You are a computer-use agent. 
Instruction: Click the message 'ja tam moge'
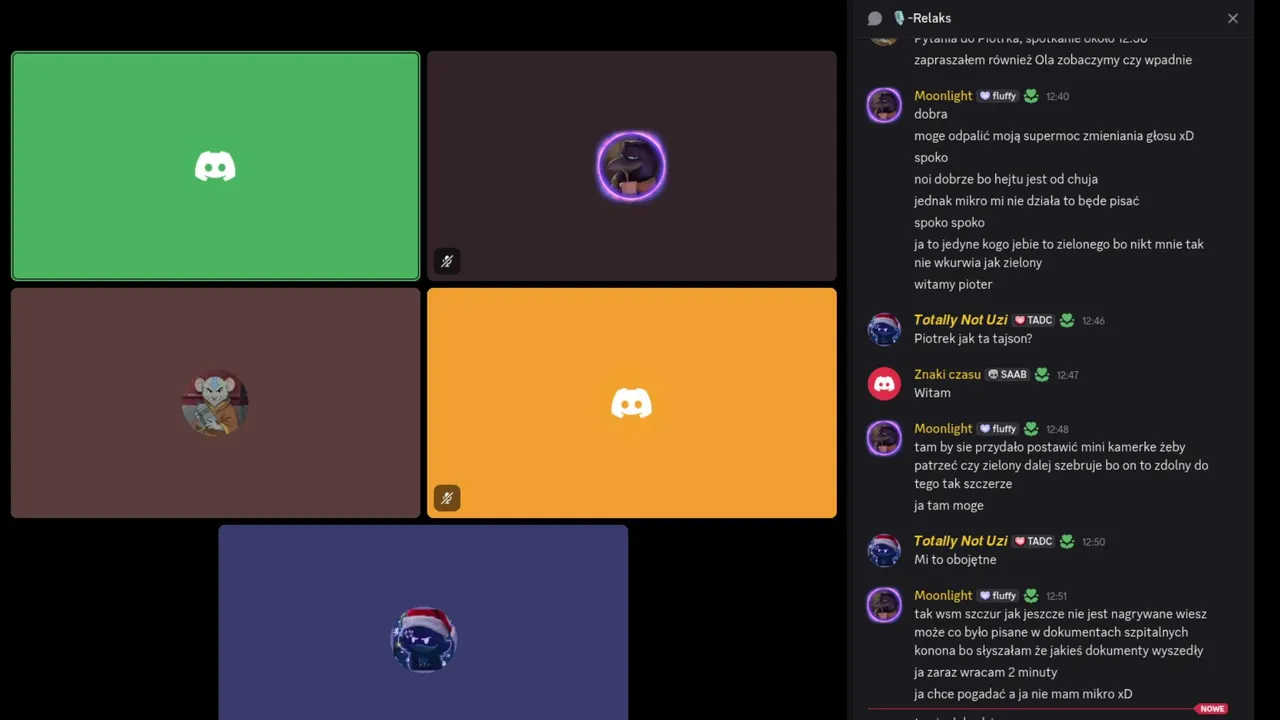[949, 506]
